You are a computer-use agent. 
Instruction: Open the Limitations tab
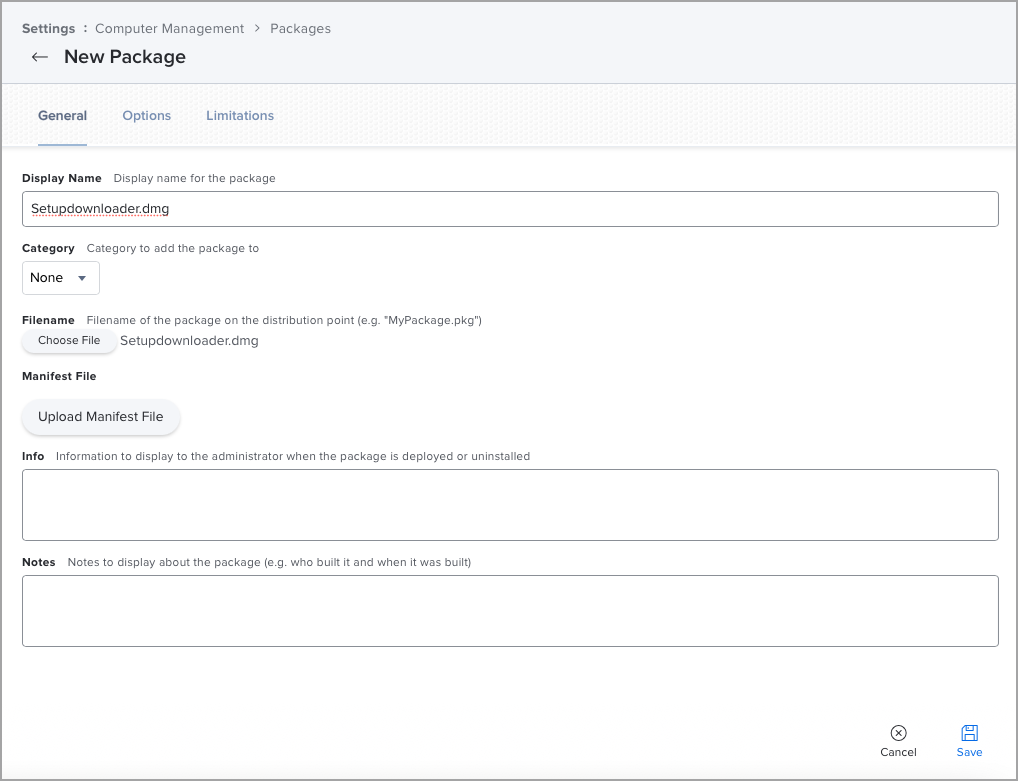[x=239, y=115]
